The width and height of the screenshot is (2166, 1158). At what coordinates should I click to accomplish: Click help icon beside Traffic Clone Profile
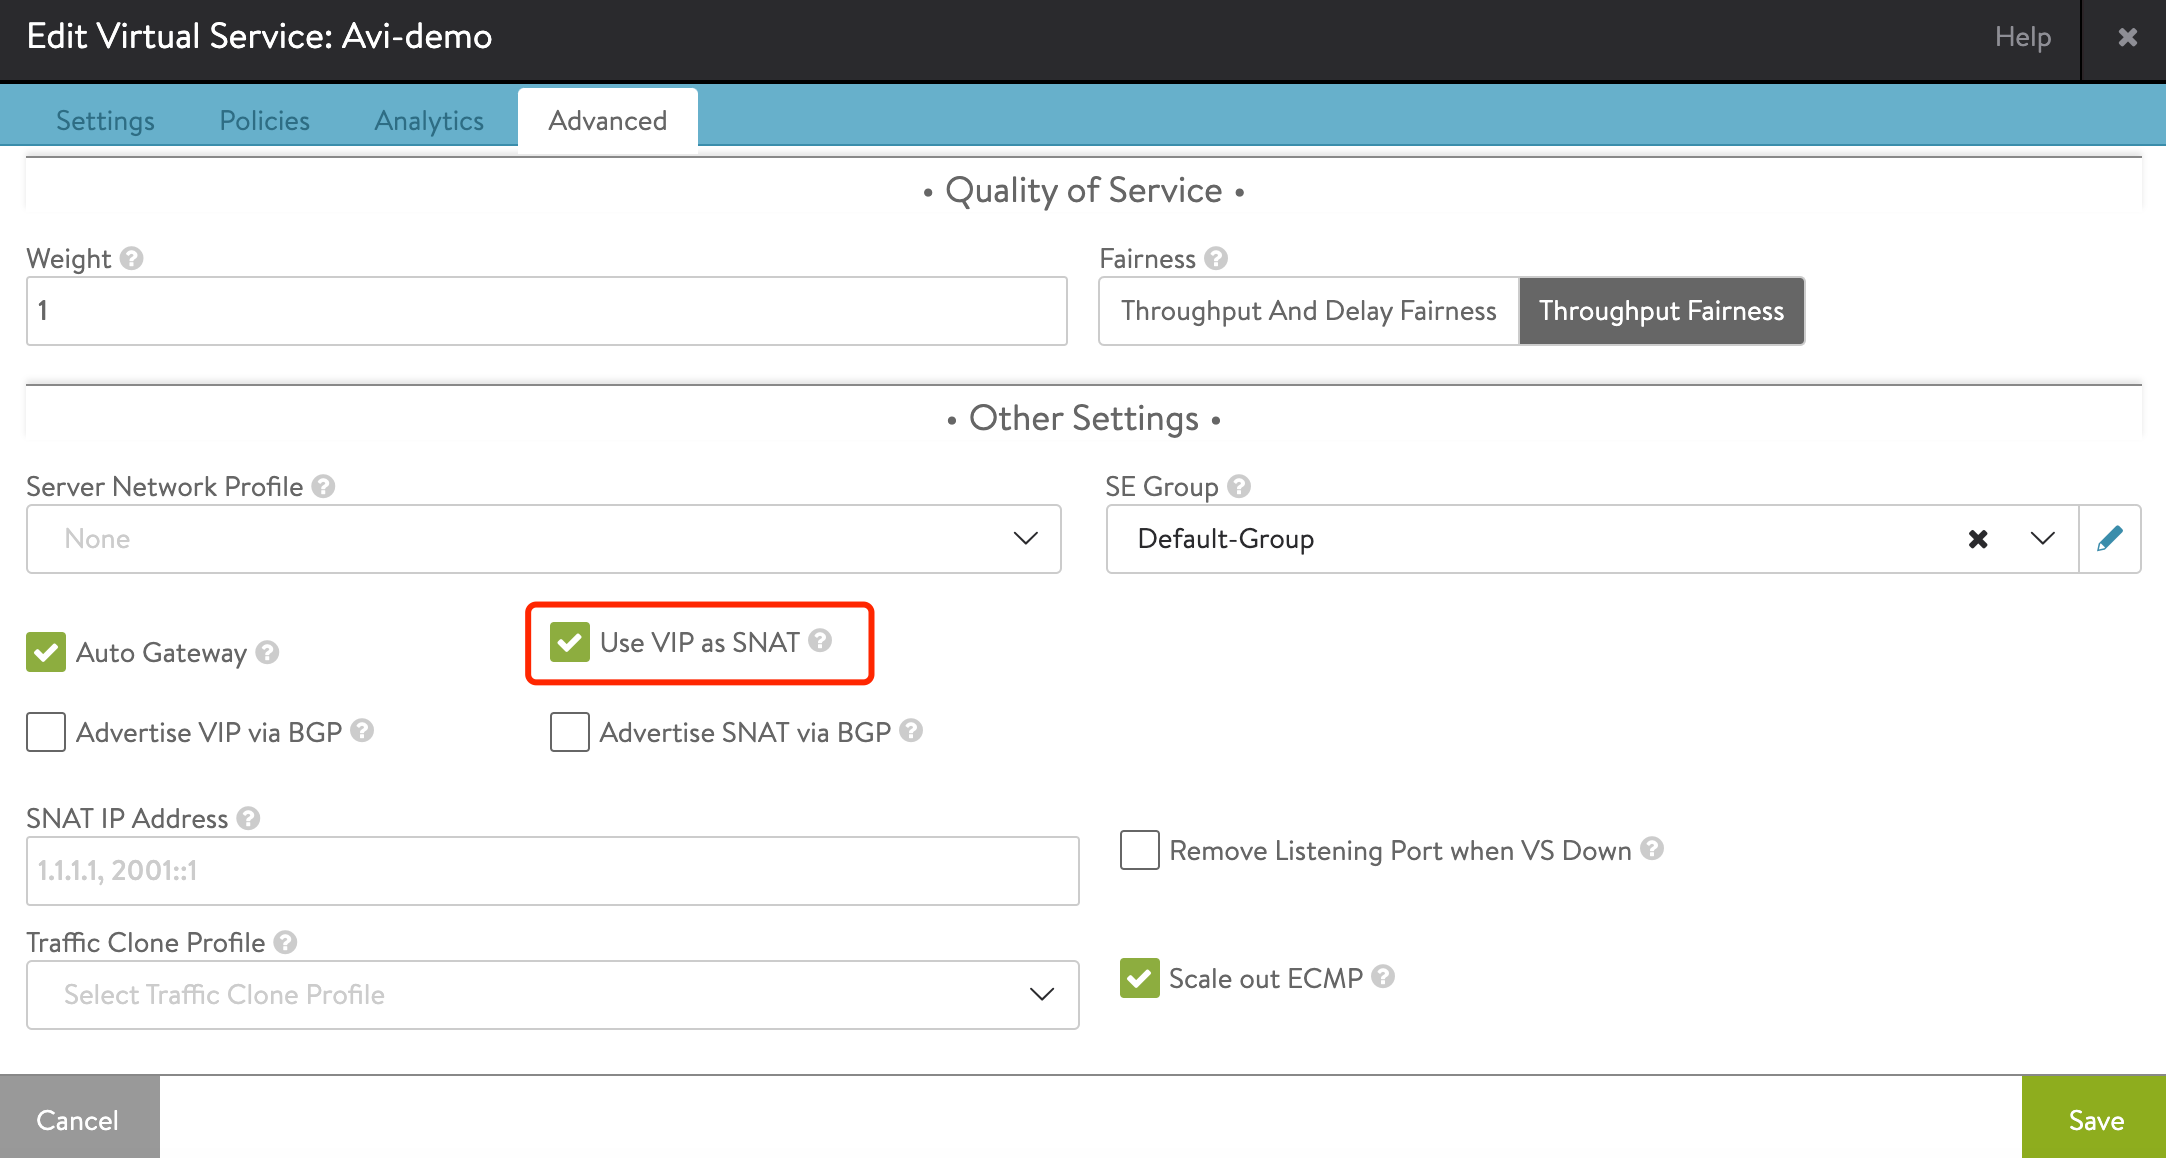[x=285, y=943]
